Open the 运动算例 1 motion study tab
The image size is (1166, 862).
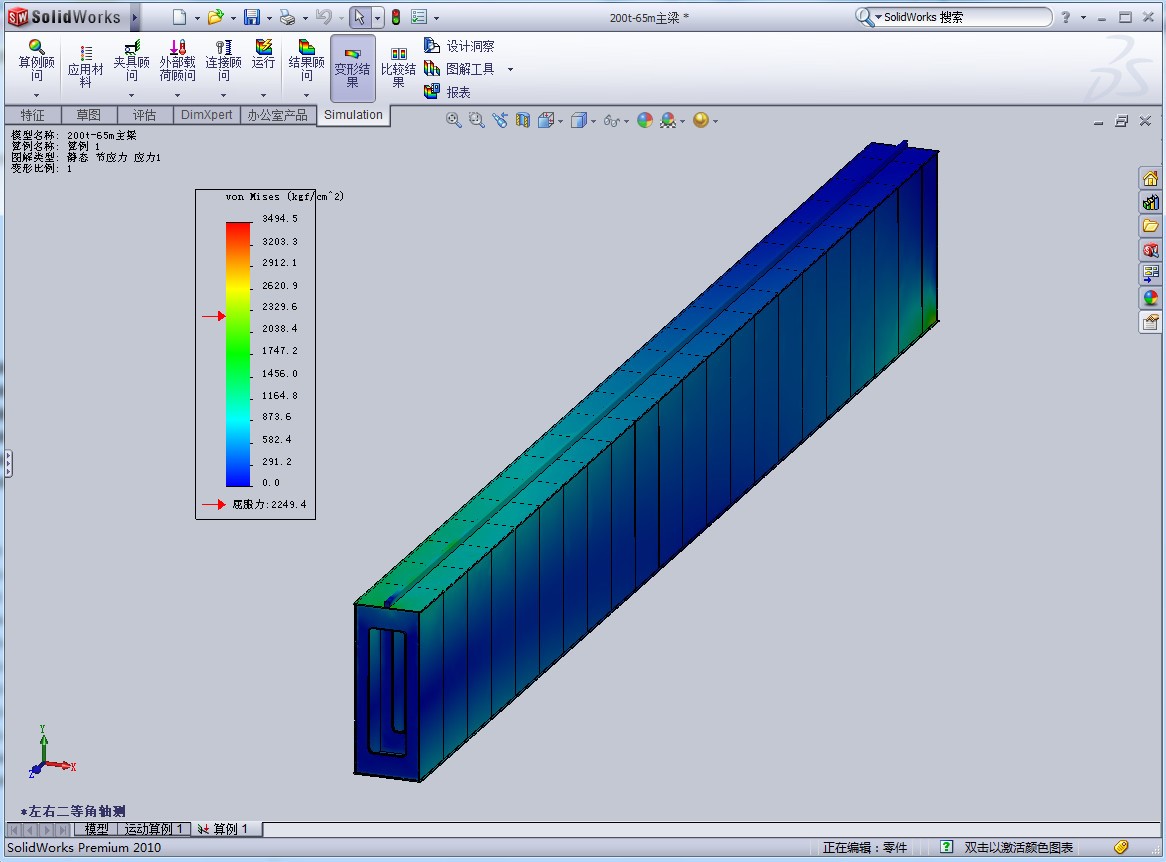point(153,829)
